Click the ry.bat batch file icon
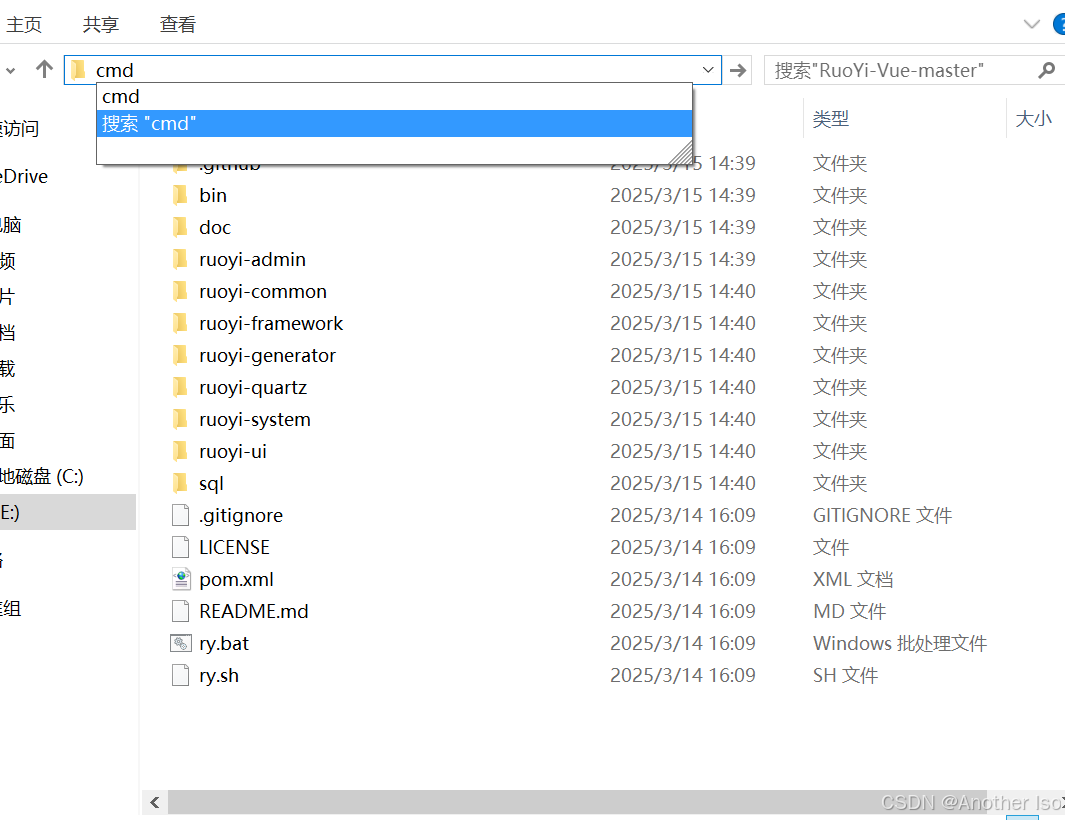 tap(181, 643)
